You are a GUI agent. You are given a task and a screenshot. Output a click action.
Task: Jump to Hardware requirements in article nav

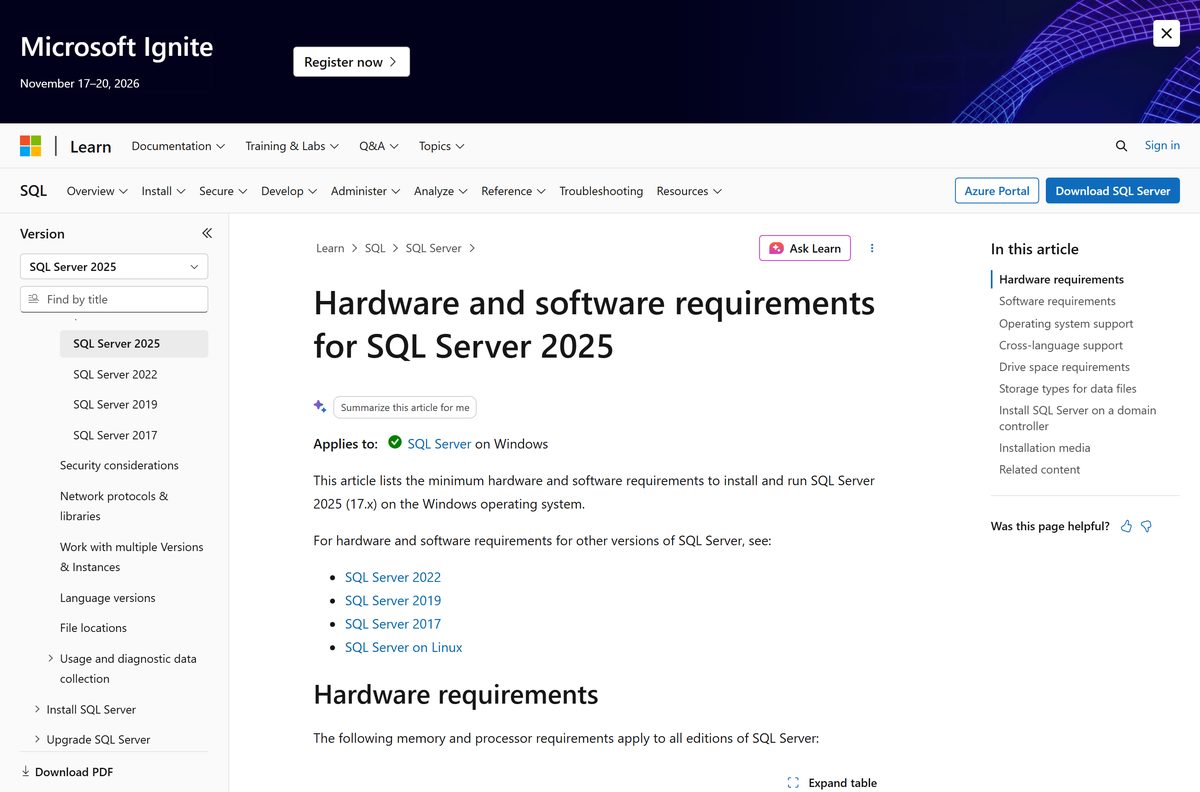pyautogui.click(x=1061, y=280)
